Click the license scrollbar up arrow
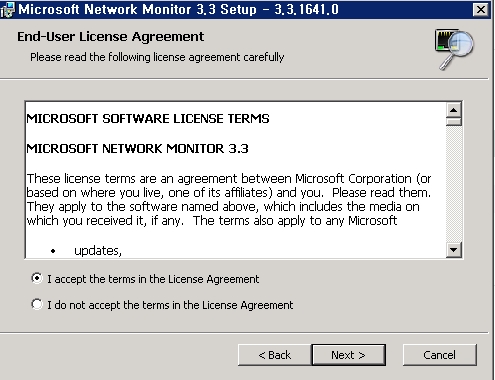 point(453,110)
